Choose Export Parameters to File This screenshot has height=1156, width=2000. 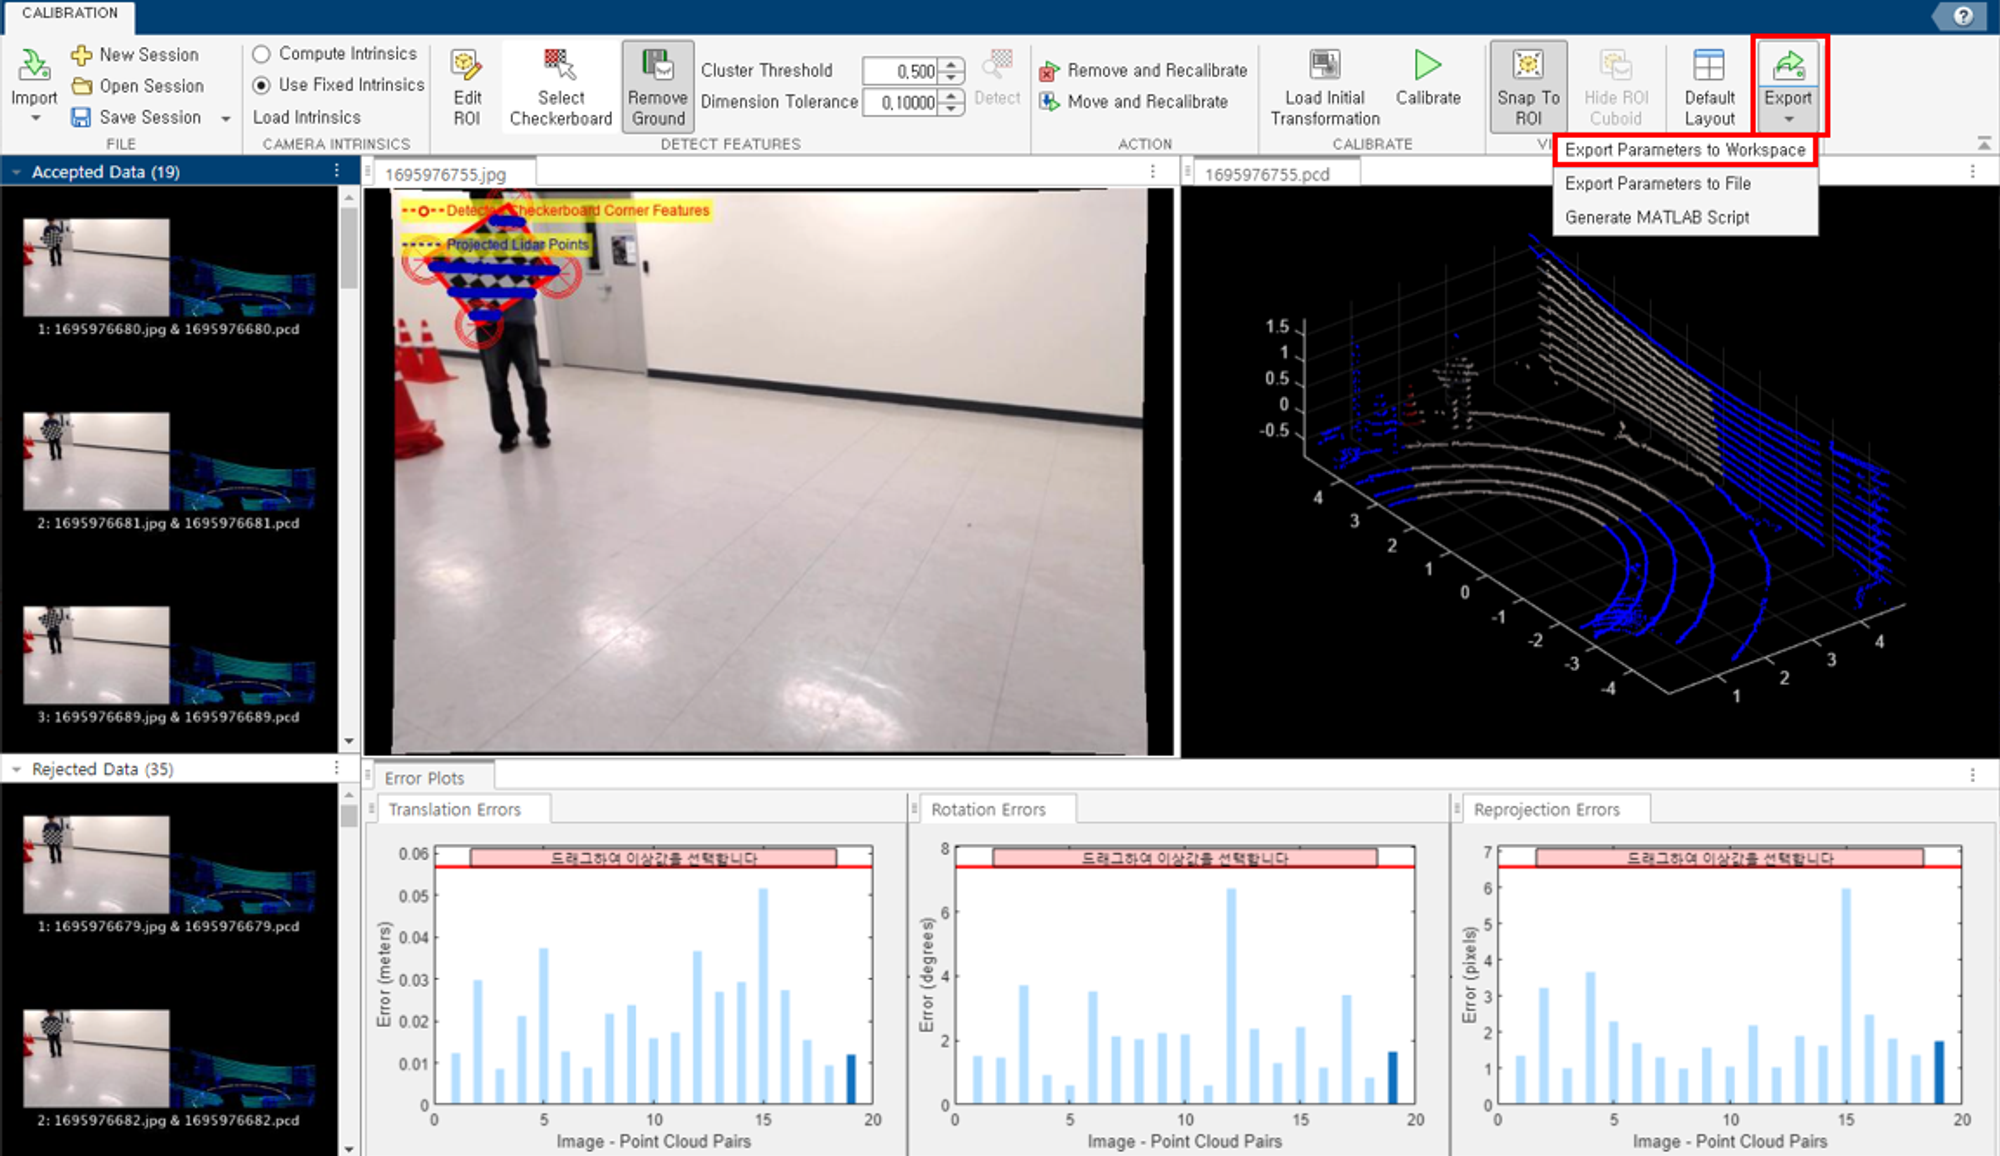1657,184
